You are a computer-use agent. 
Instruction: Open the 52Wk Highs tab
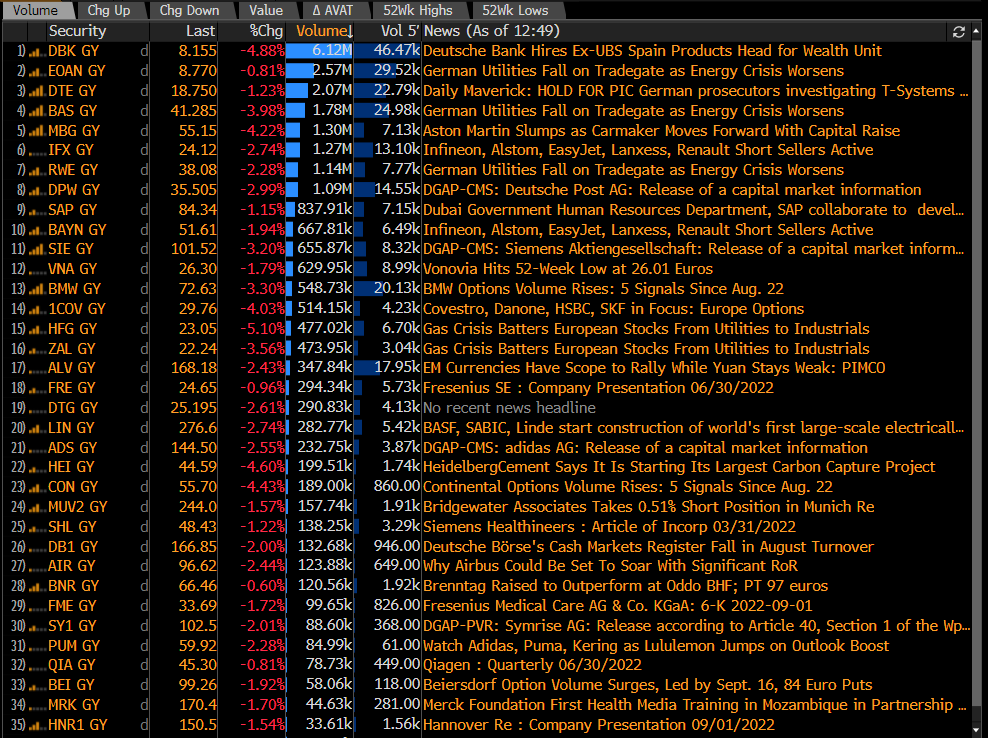click(x=418, y=10)
